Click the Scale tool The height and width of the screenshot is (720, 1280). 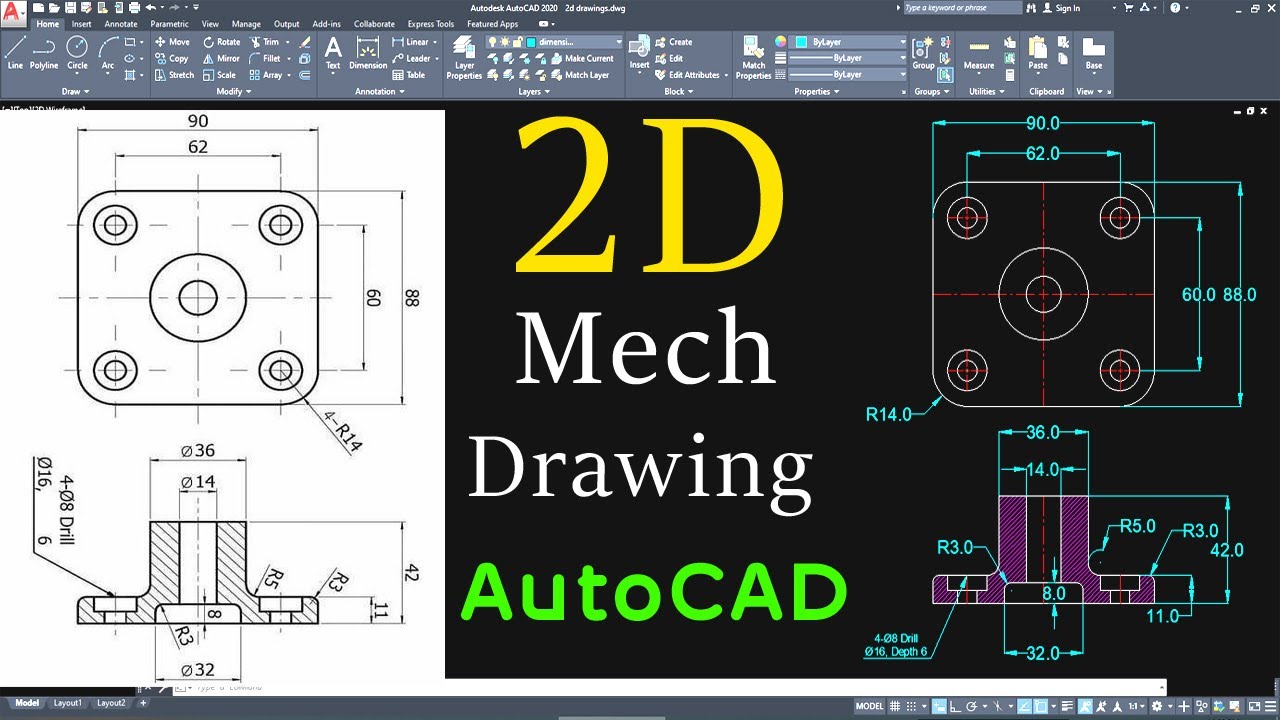tap(220, 75)
